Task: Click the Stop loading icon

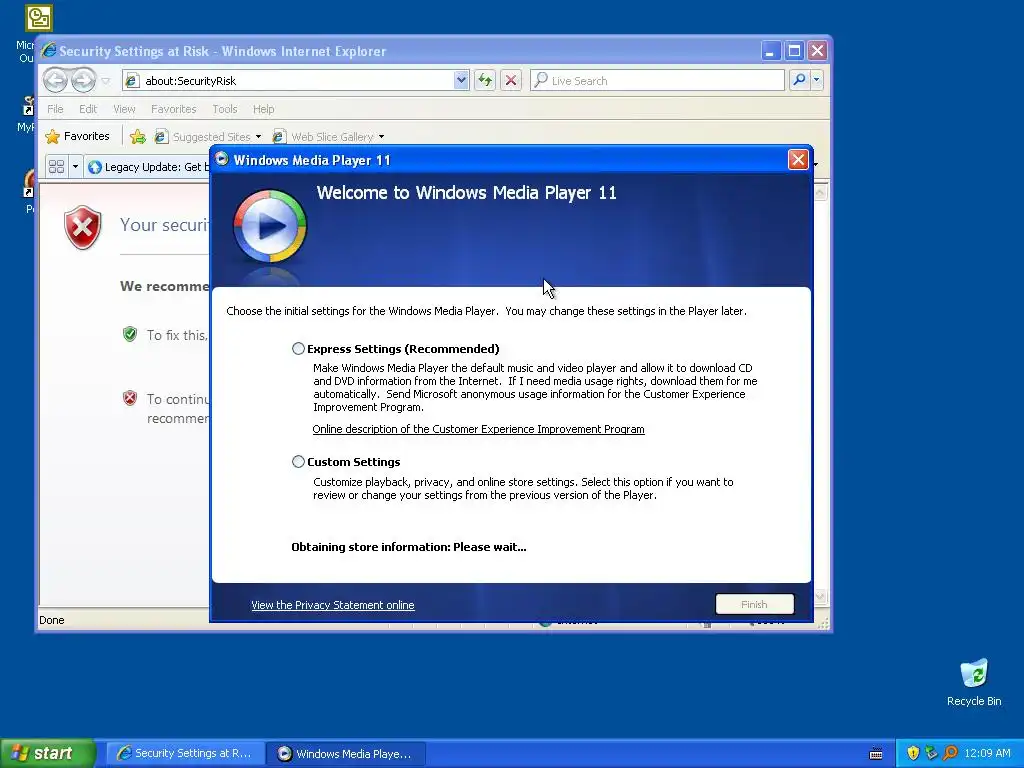Action: click(511, 80)
